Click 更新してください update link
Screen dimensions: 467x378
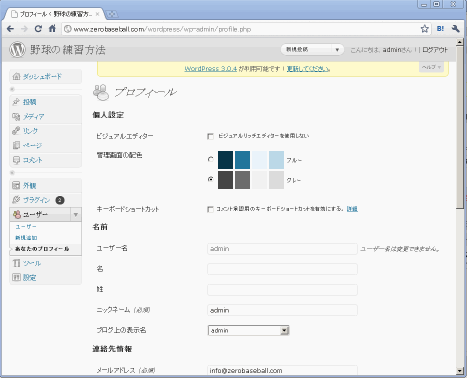(x=308, y=69)
